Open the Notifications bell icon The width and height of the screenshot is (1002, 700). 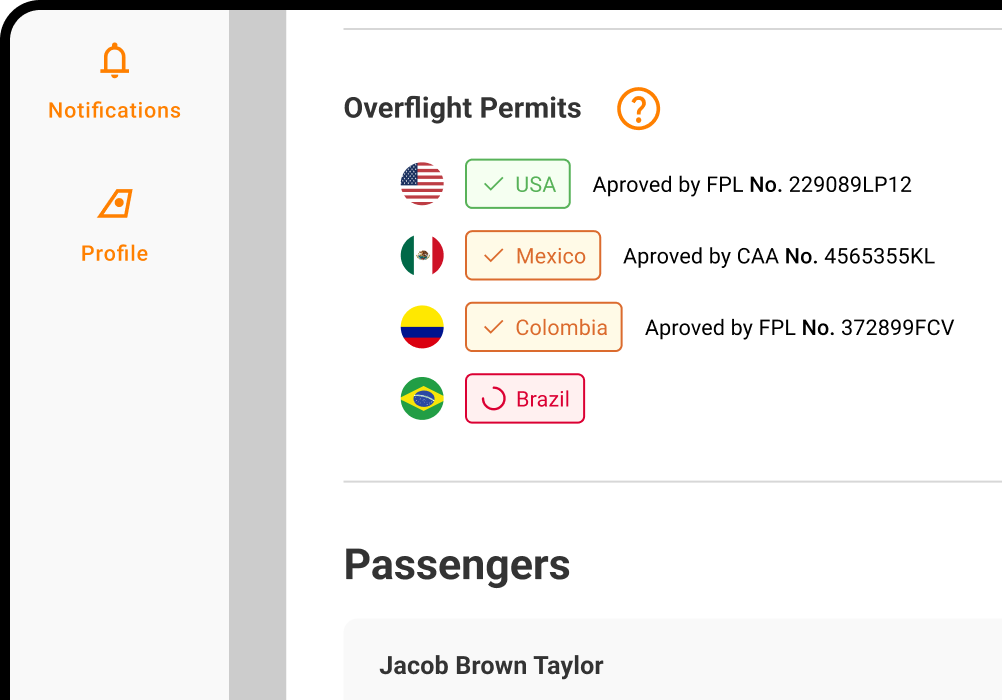pos(114,60)
